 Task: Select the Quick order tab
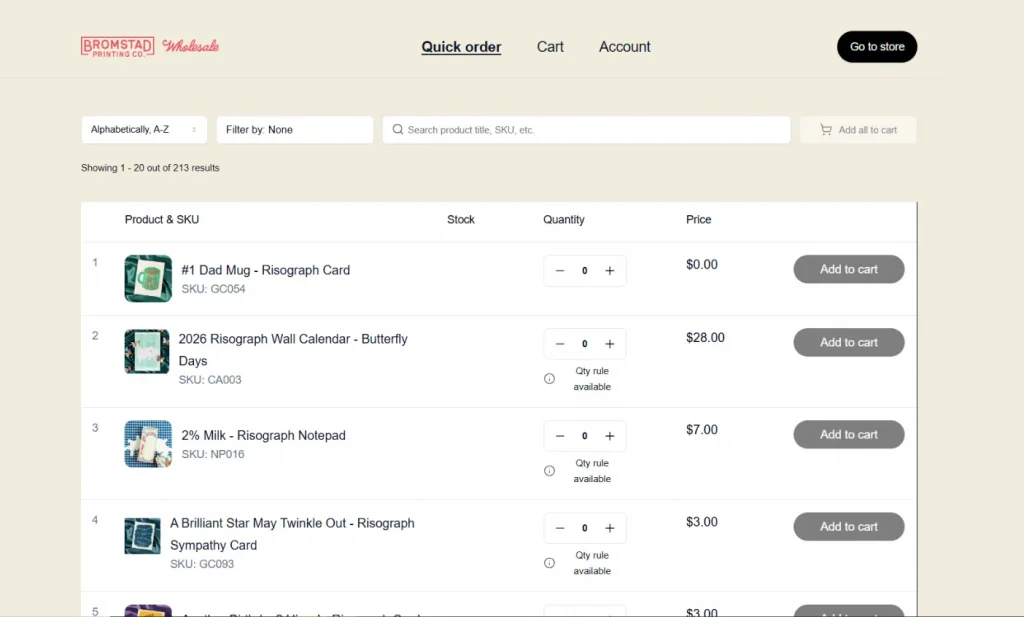tap(461, 47)
